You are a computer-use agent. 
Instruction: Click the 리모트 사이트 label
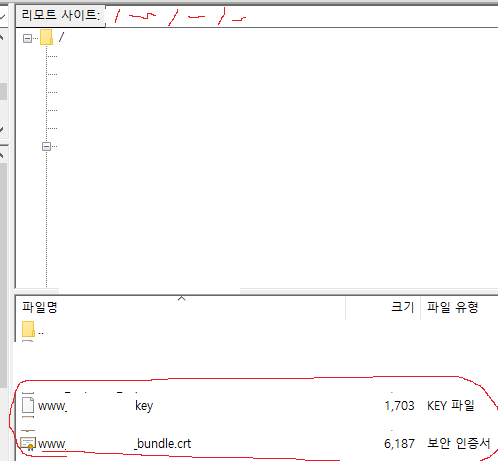coord(61,15)
